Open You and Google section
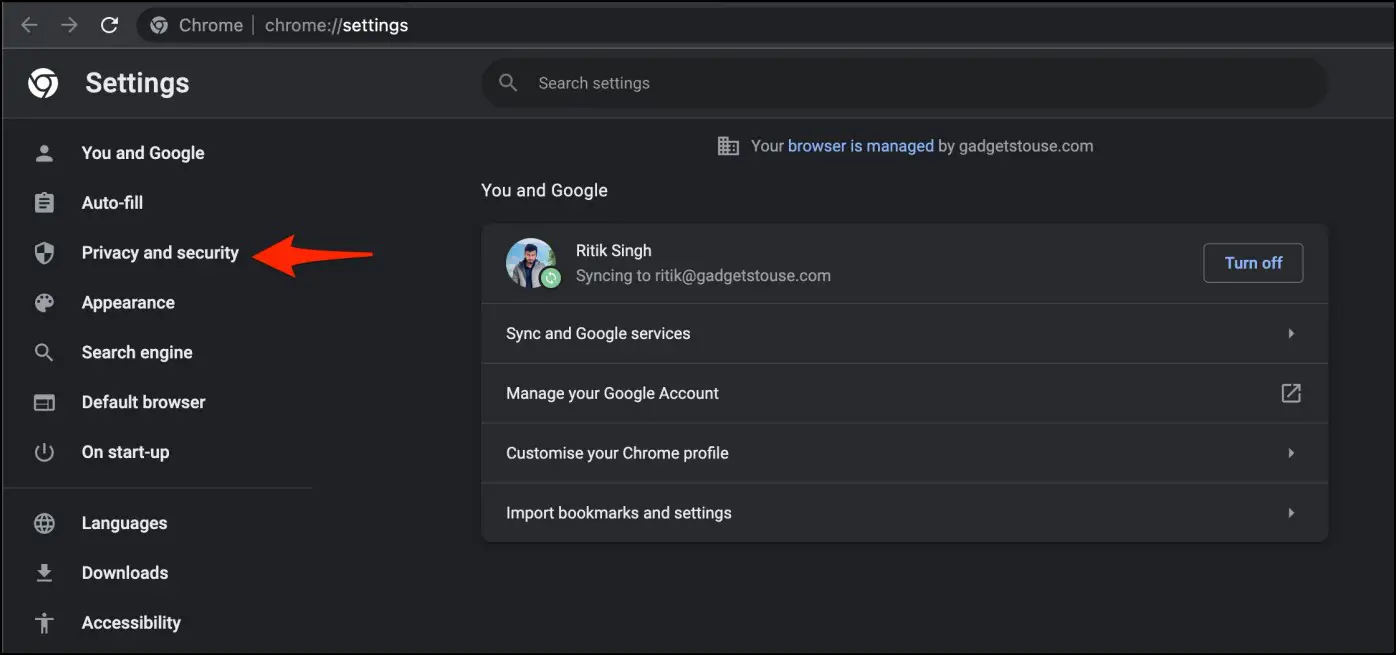1396x655 pixels. 143,153
